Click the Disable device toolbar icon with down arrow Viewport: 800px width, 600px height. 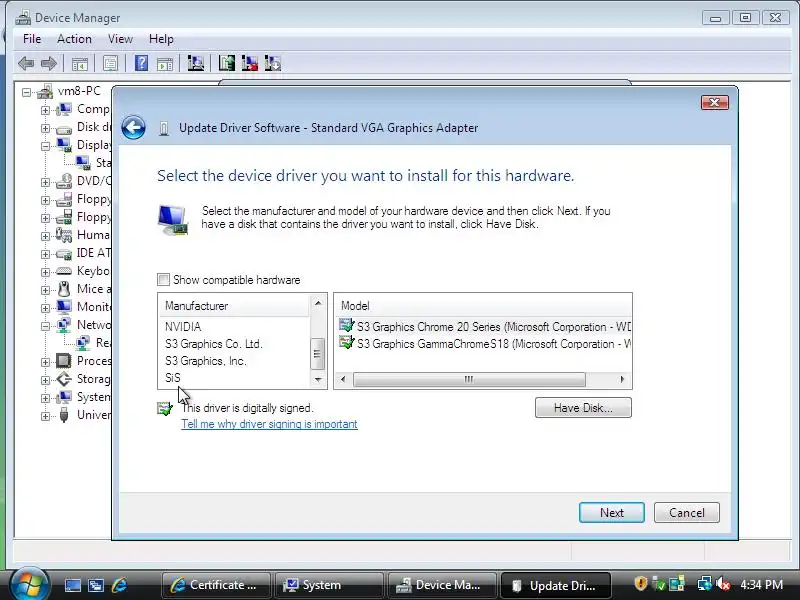(x=273, y=63)
